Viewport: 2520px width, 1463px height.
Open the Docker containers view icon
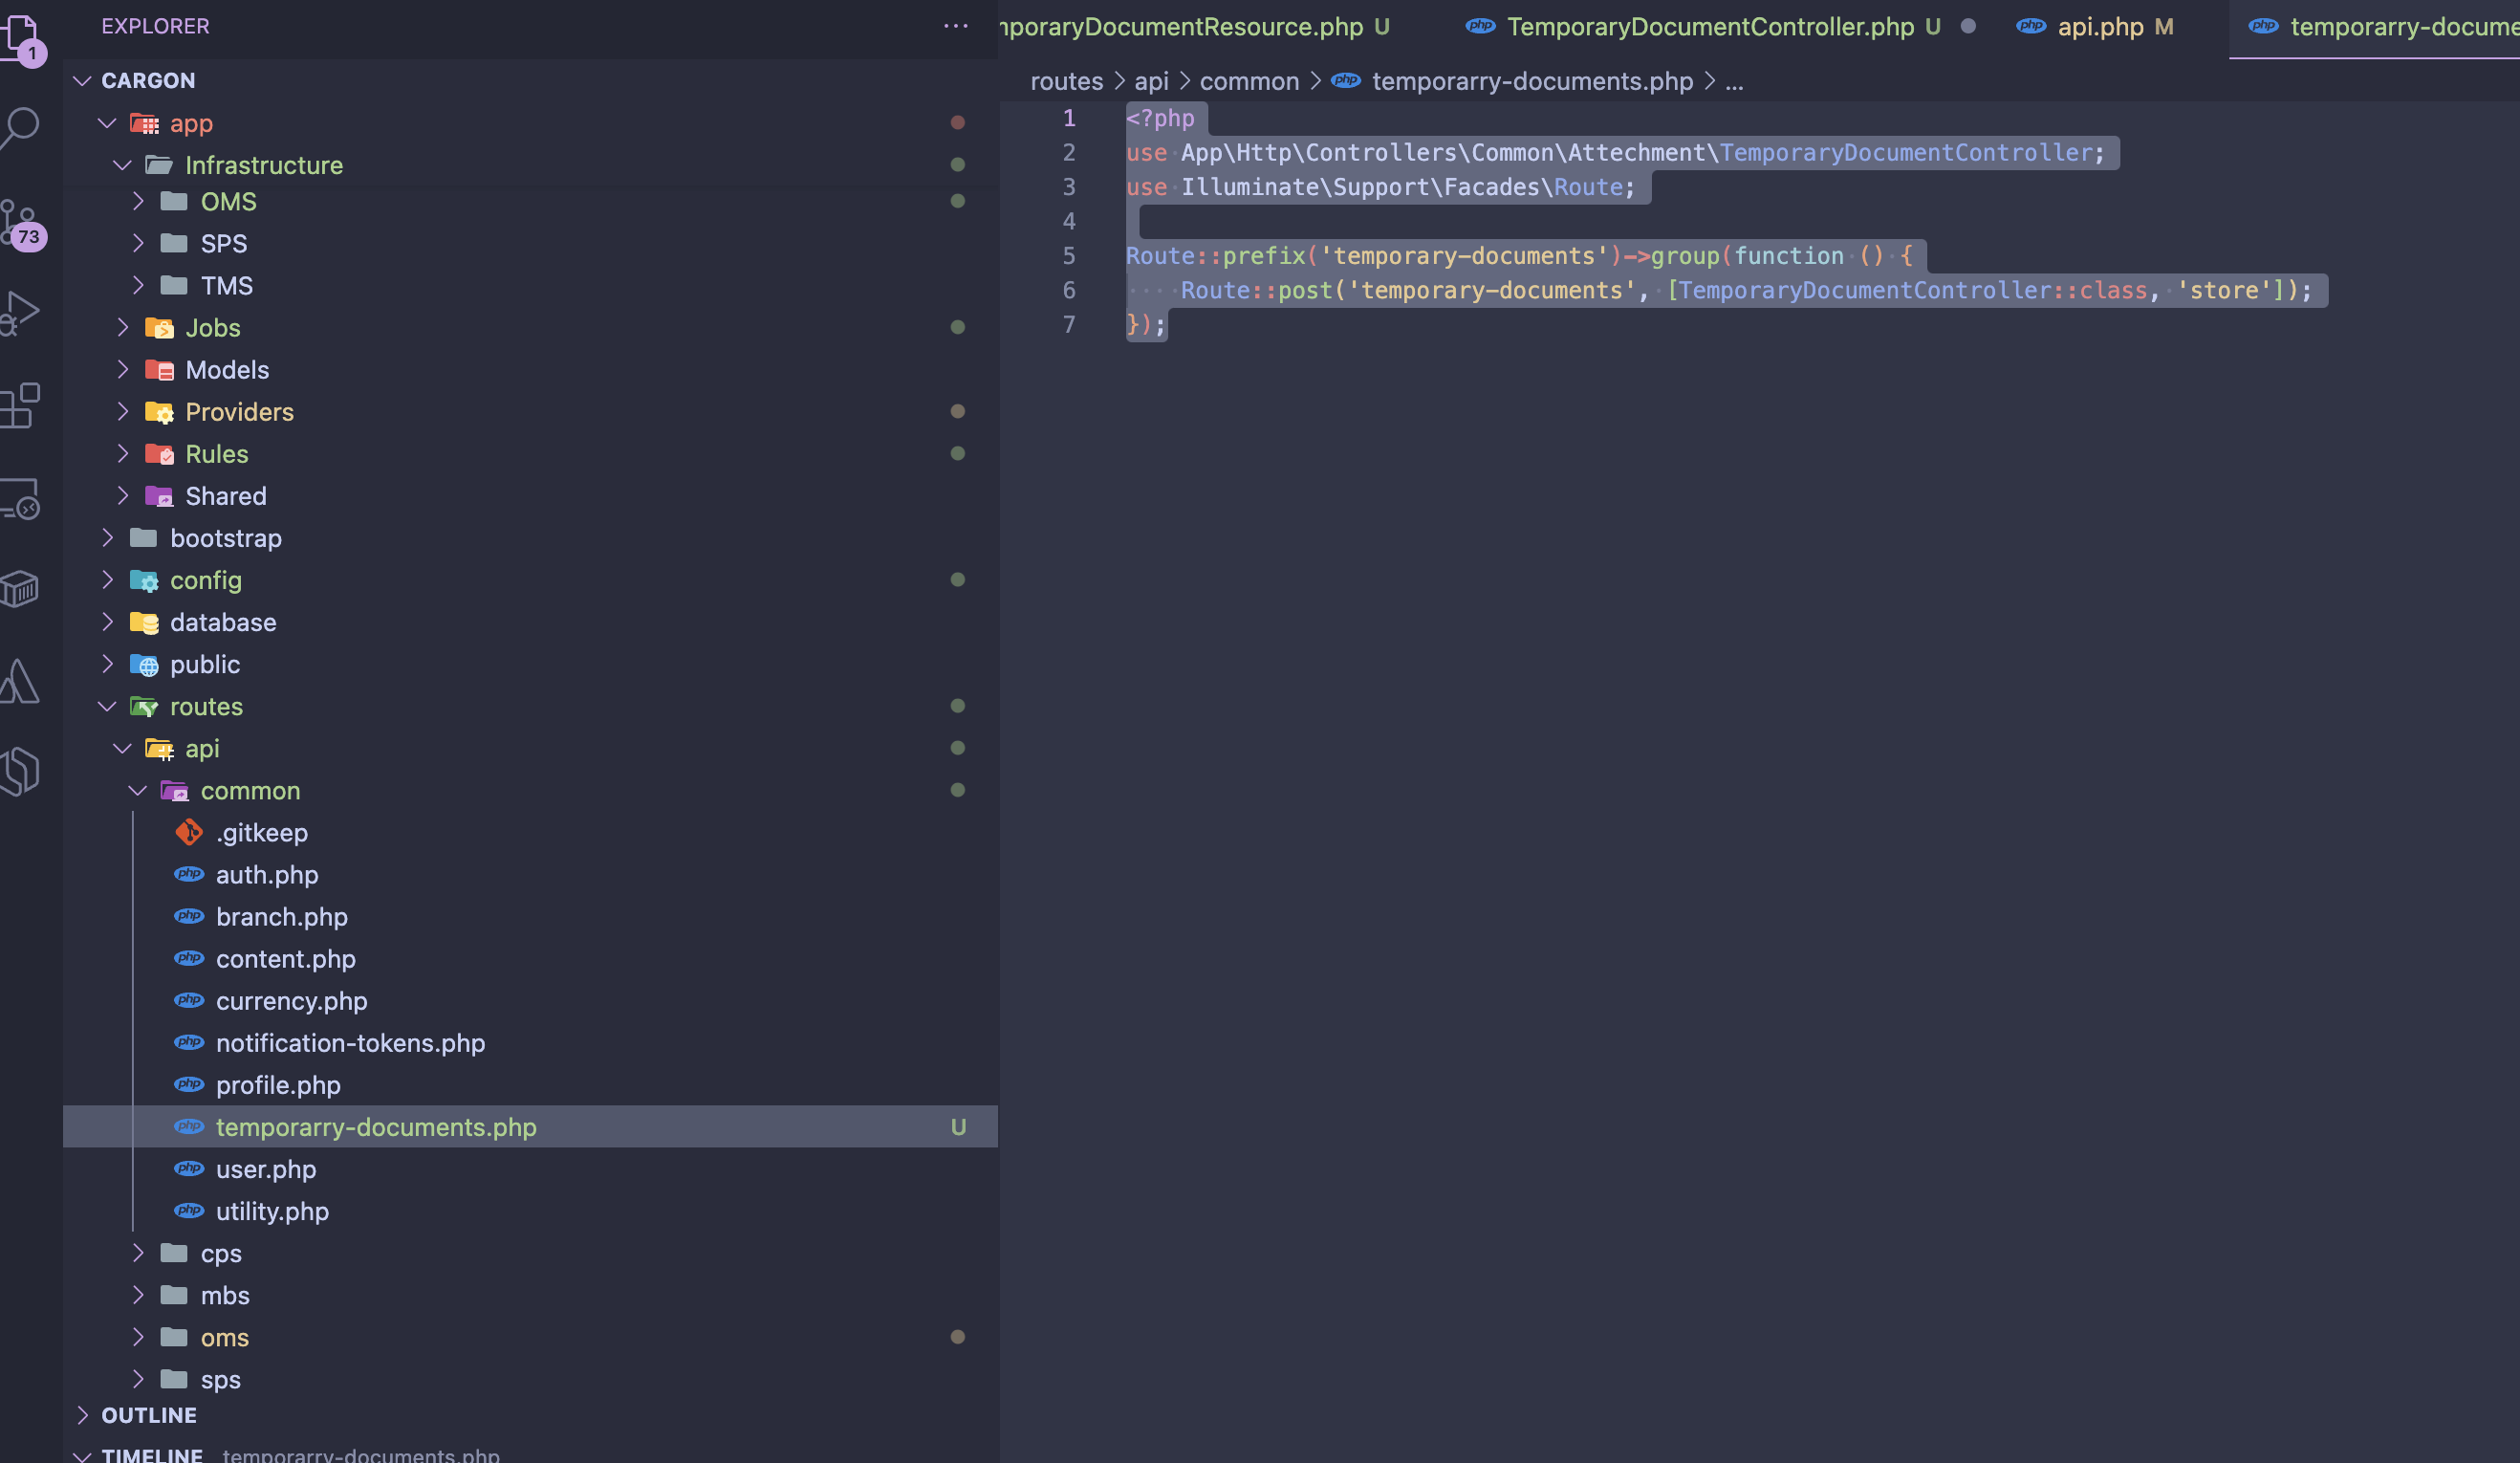point(20,589)
